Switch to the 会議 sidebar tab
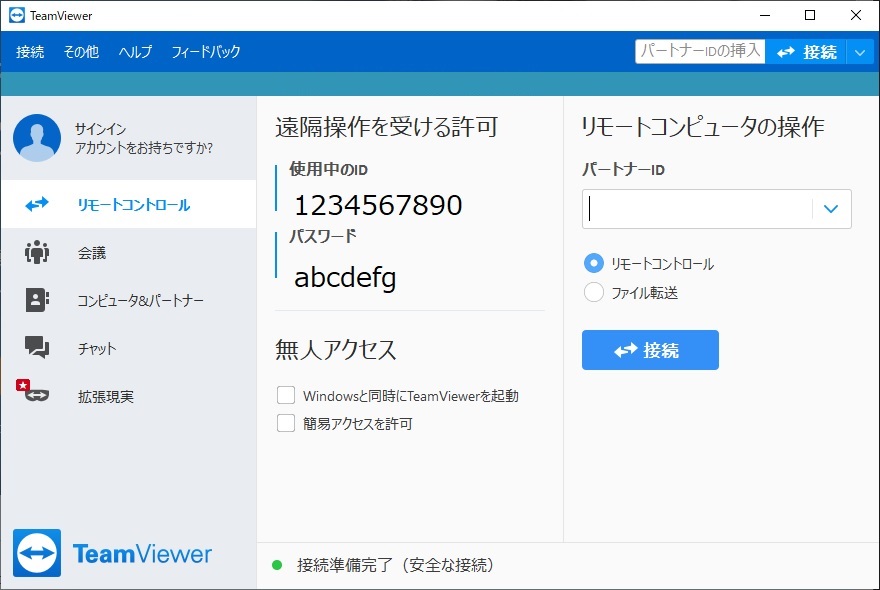Viewport: 880px width, 590px height. pos(129,253)
